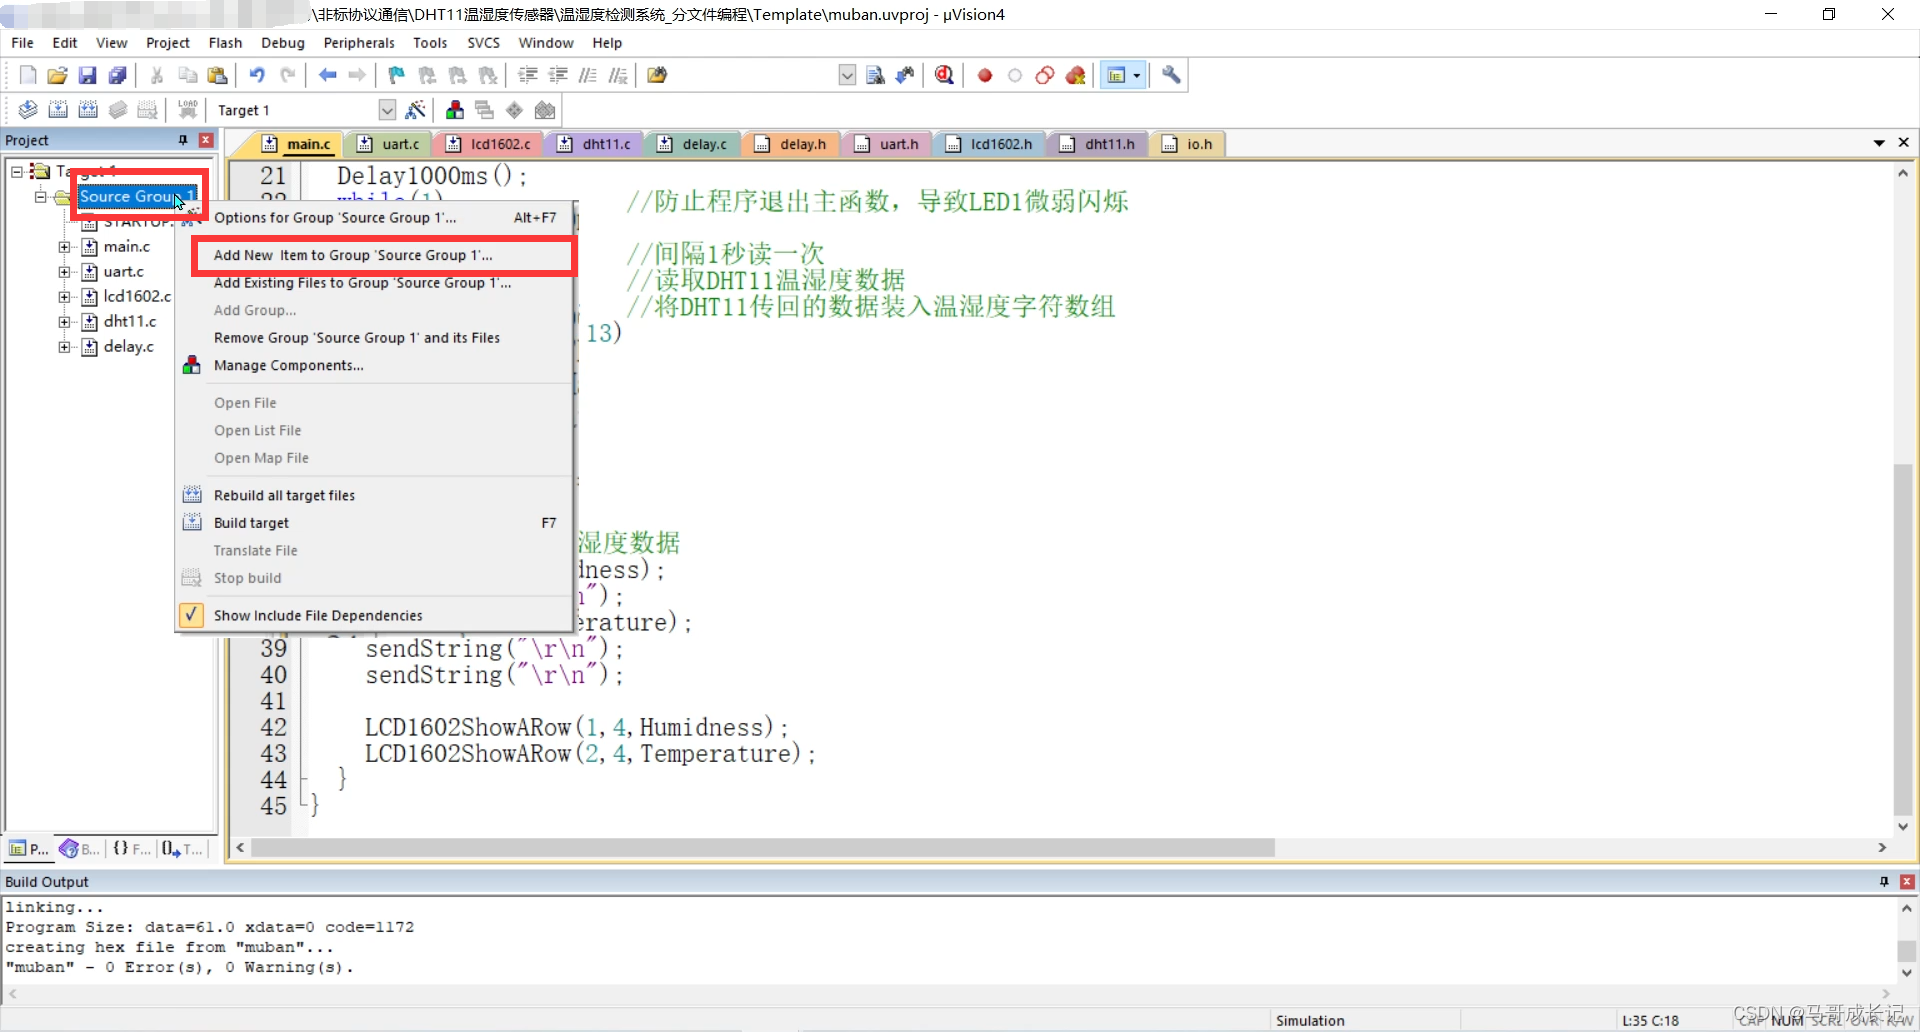Open the editor tab list dropdown arrow
The width and height of the screenshot is (1920, 1032).
point(1879,143)
